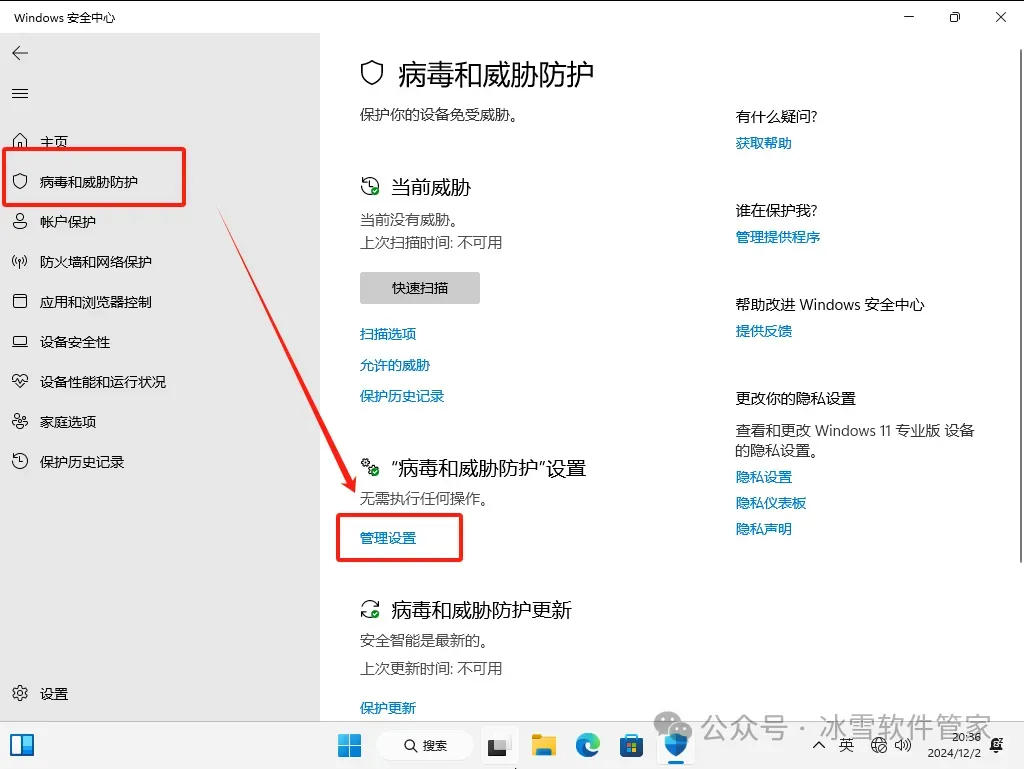Image resolution: width=1024 pixels, height=769 pixels.
Task: Start a scan with 快速扫描 button
Action: [x=420, y=288]
